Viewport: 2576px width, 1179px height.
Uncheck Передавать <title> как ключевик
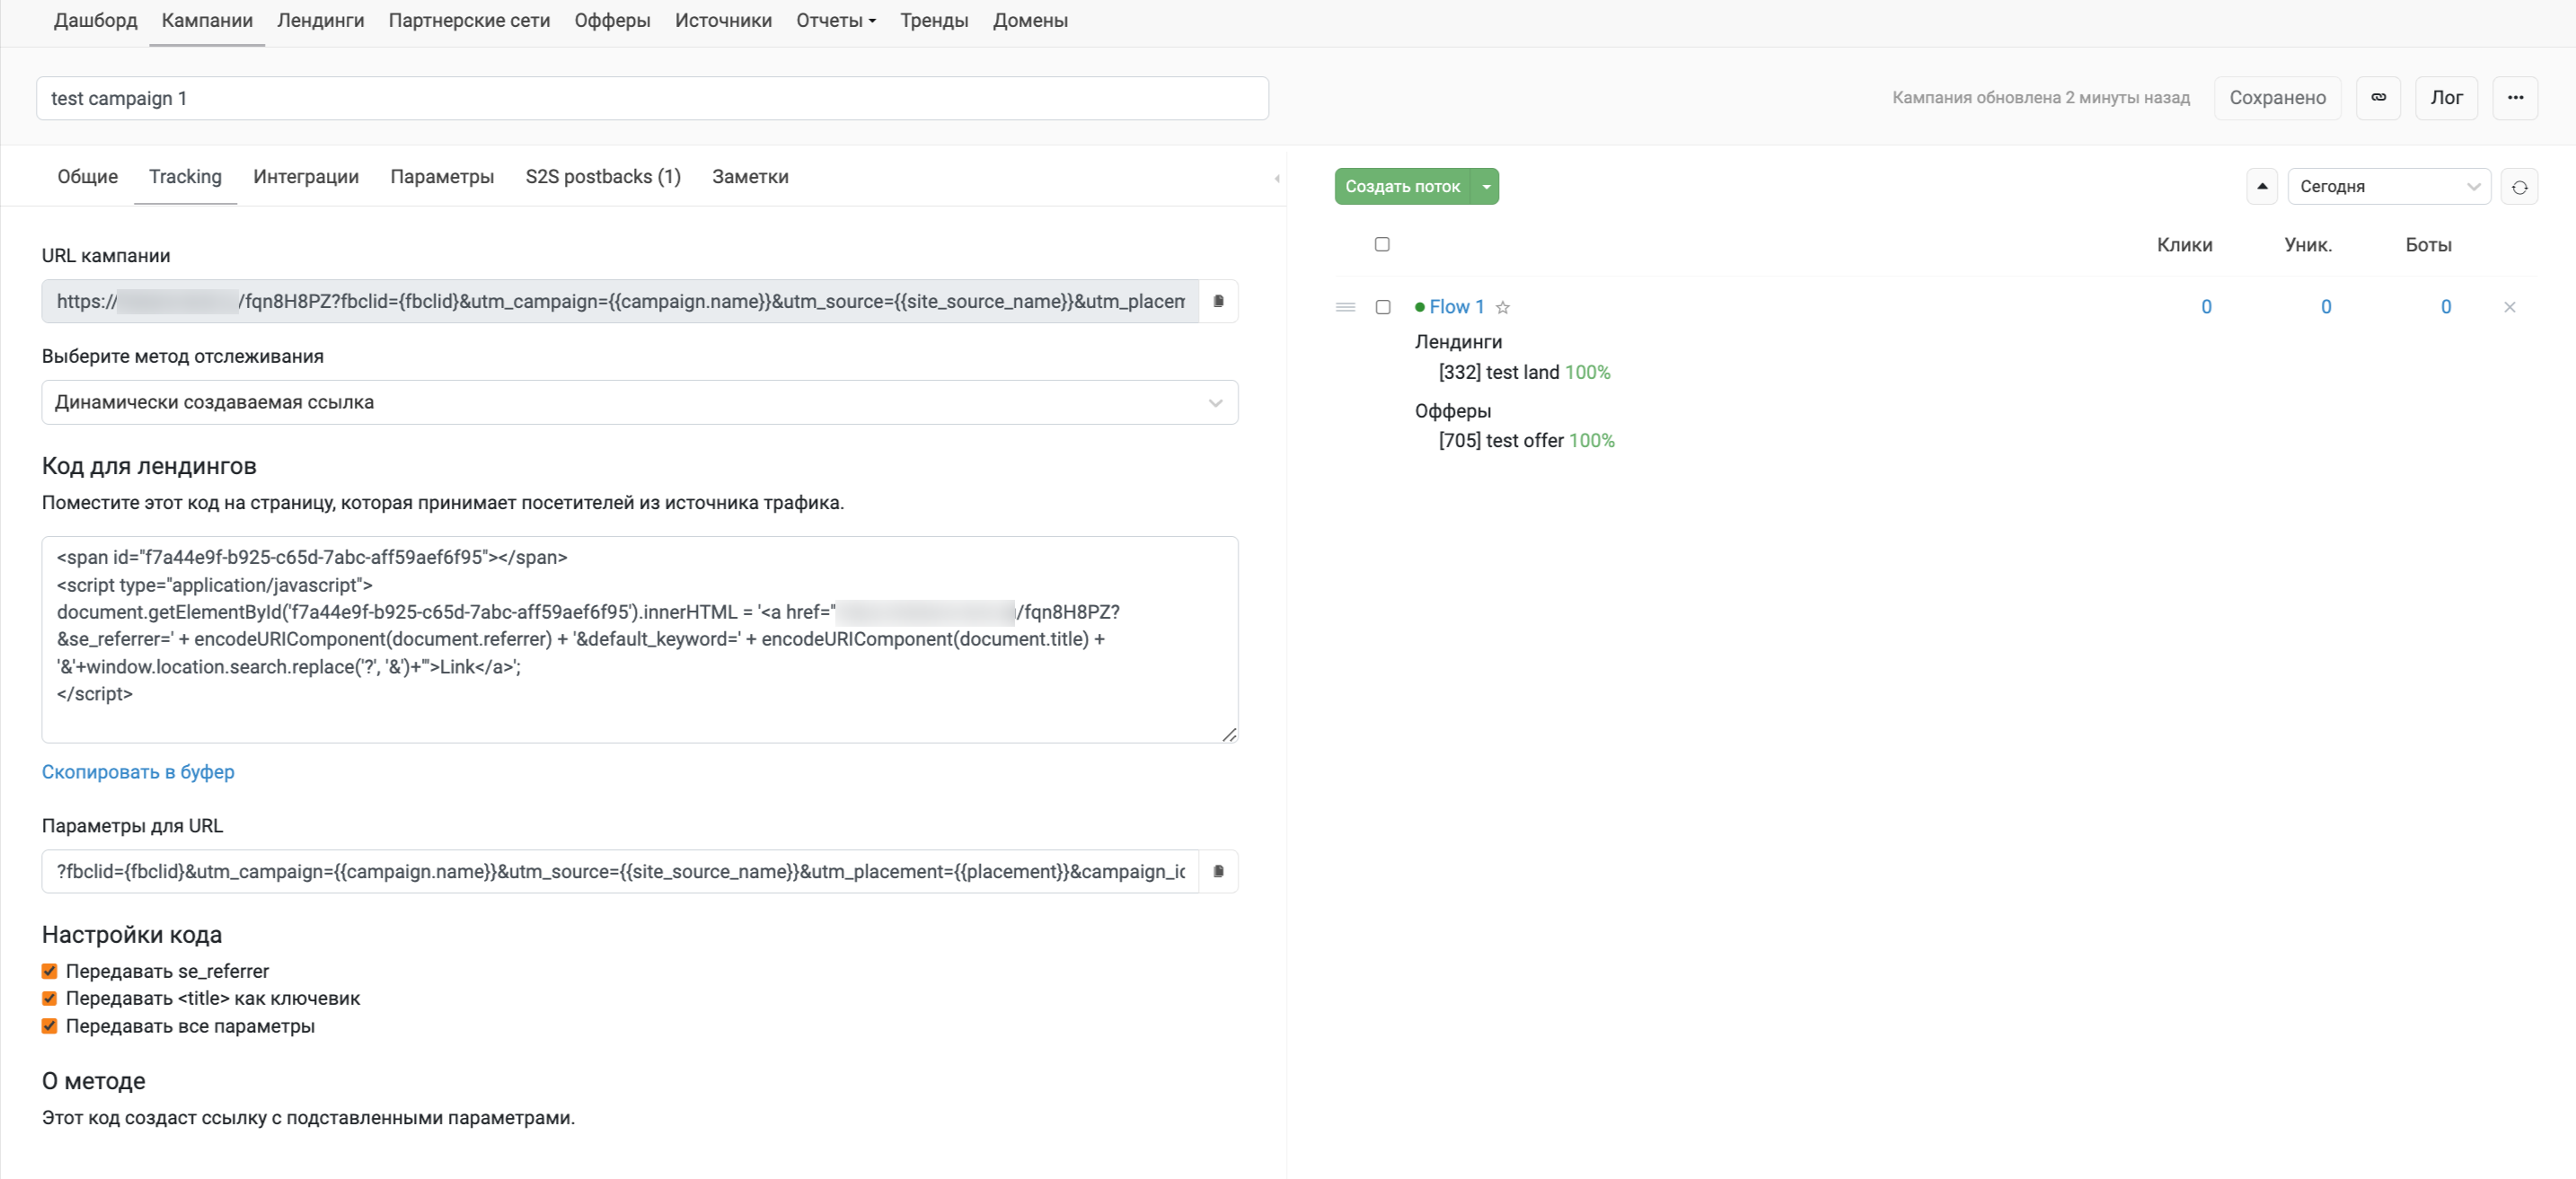(x=49, y=998)
